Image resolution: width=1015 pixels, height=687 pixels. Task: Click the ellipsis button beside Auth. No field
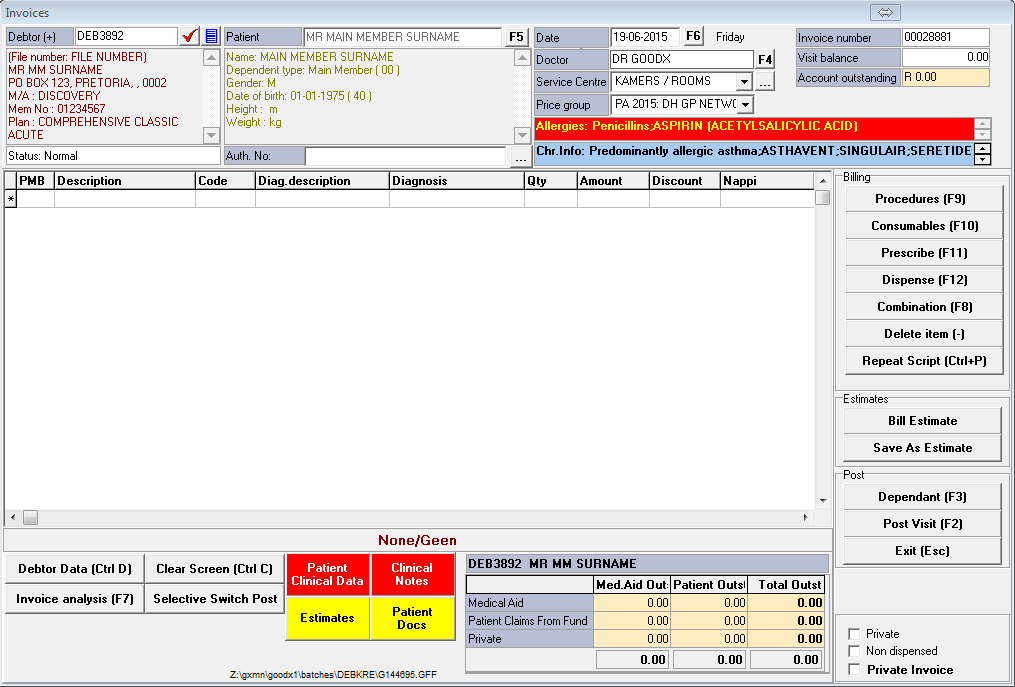(520, 157)
